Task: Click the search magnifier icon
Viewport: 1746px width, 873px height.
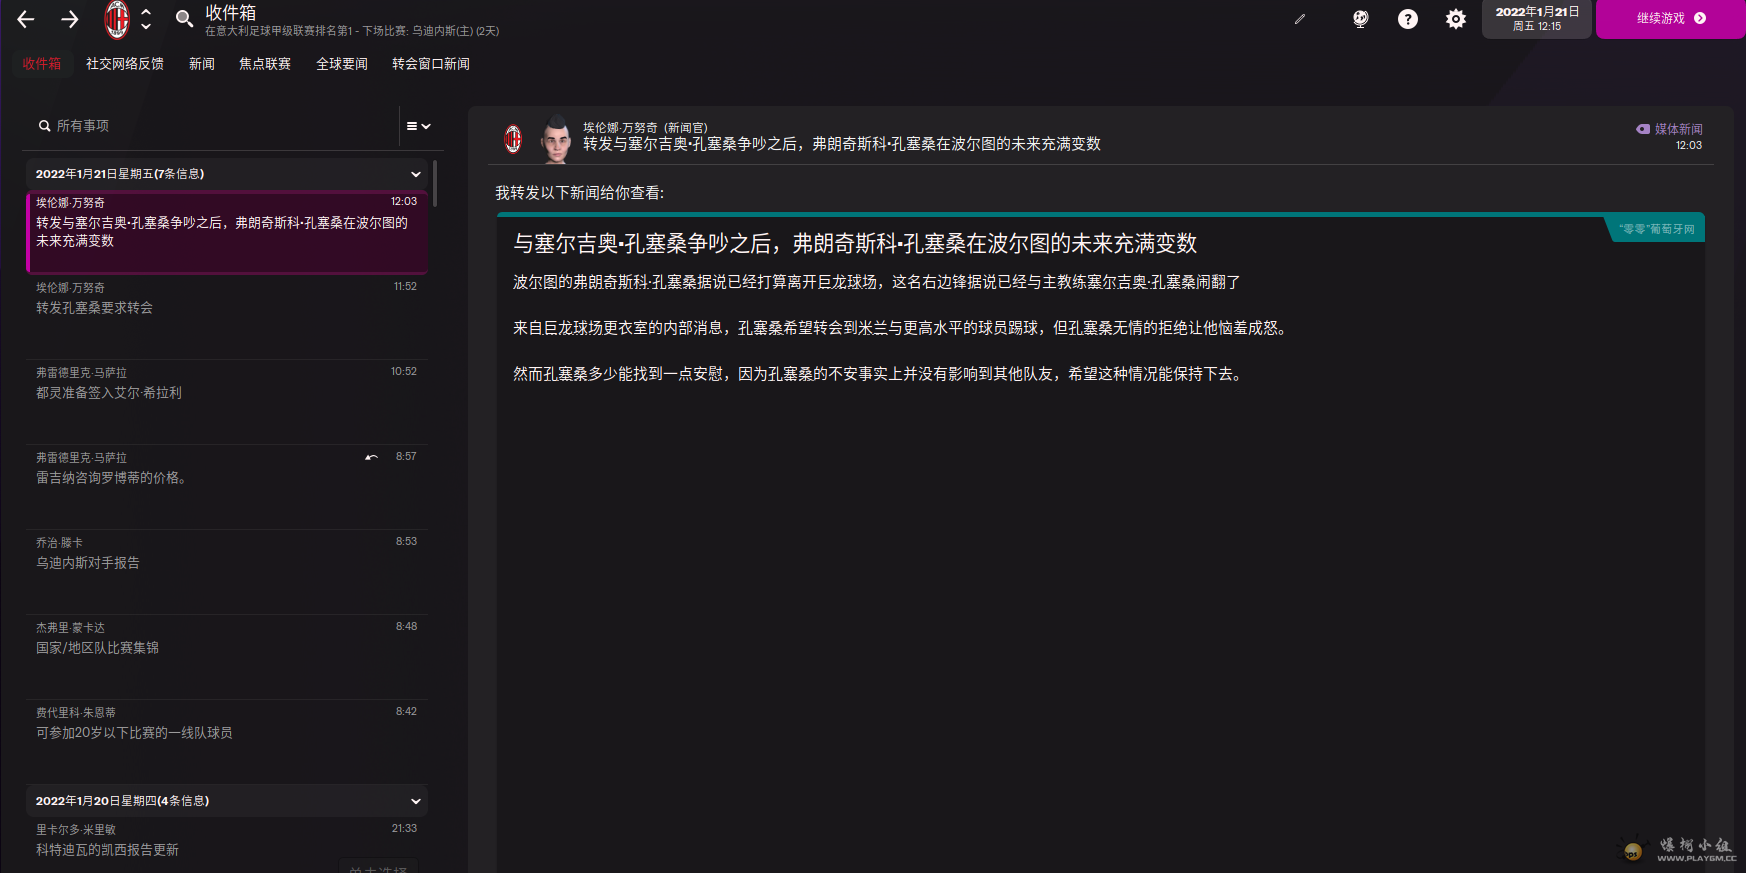Action: click(184, 19)
